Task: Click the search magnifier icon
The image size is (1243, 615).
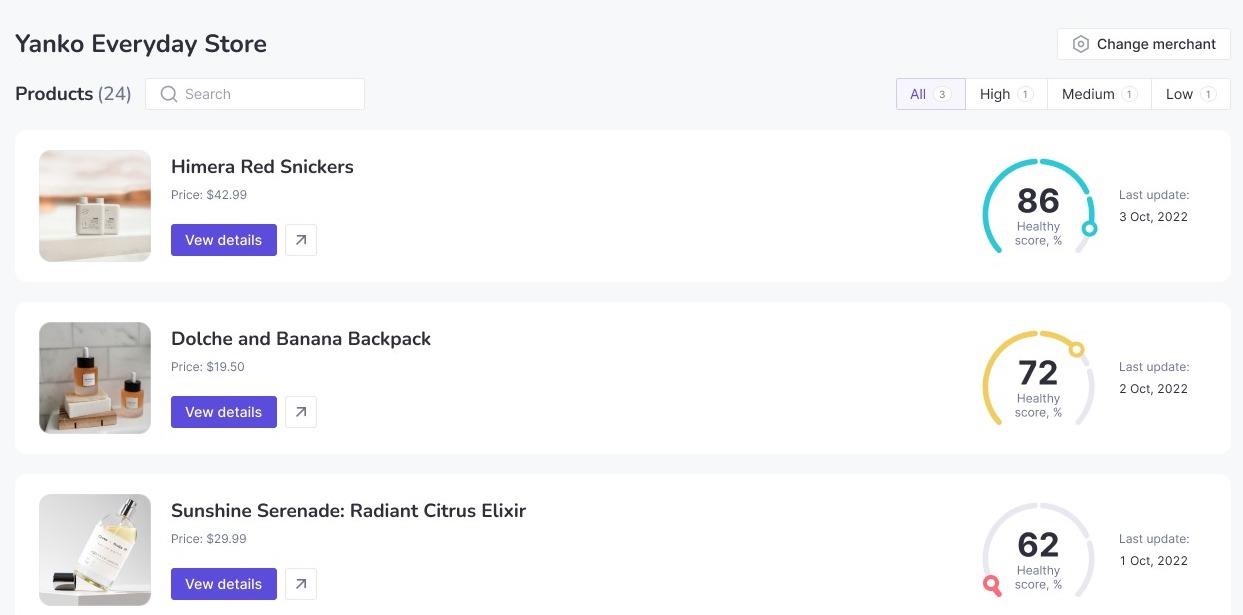Action: [169, 94]
